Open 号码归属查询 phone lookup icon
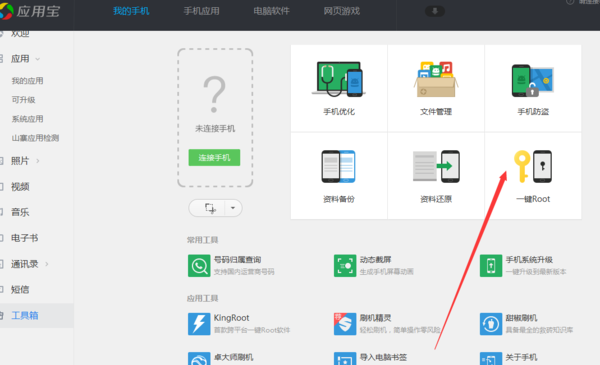This screenshot has height=365, width=600. 199,266
